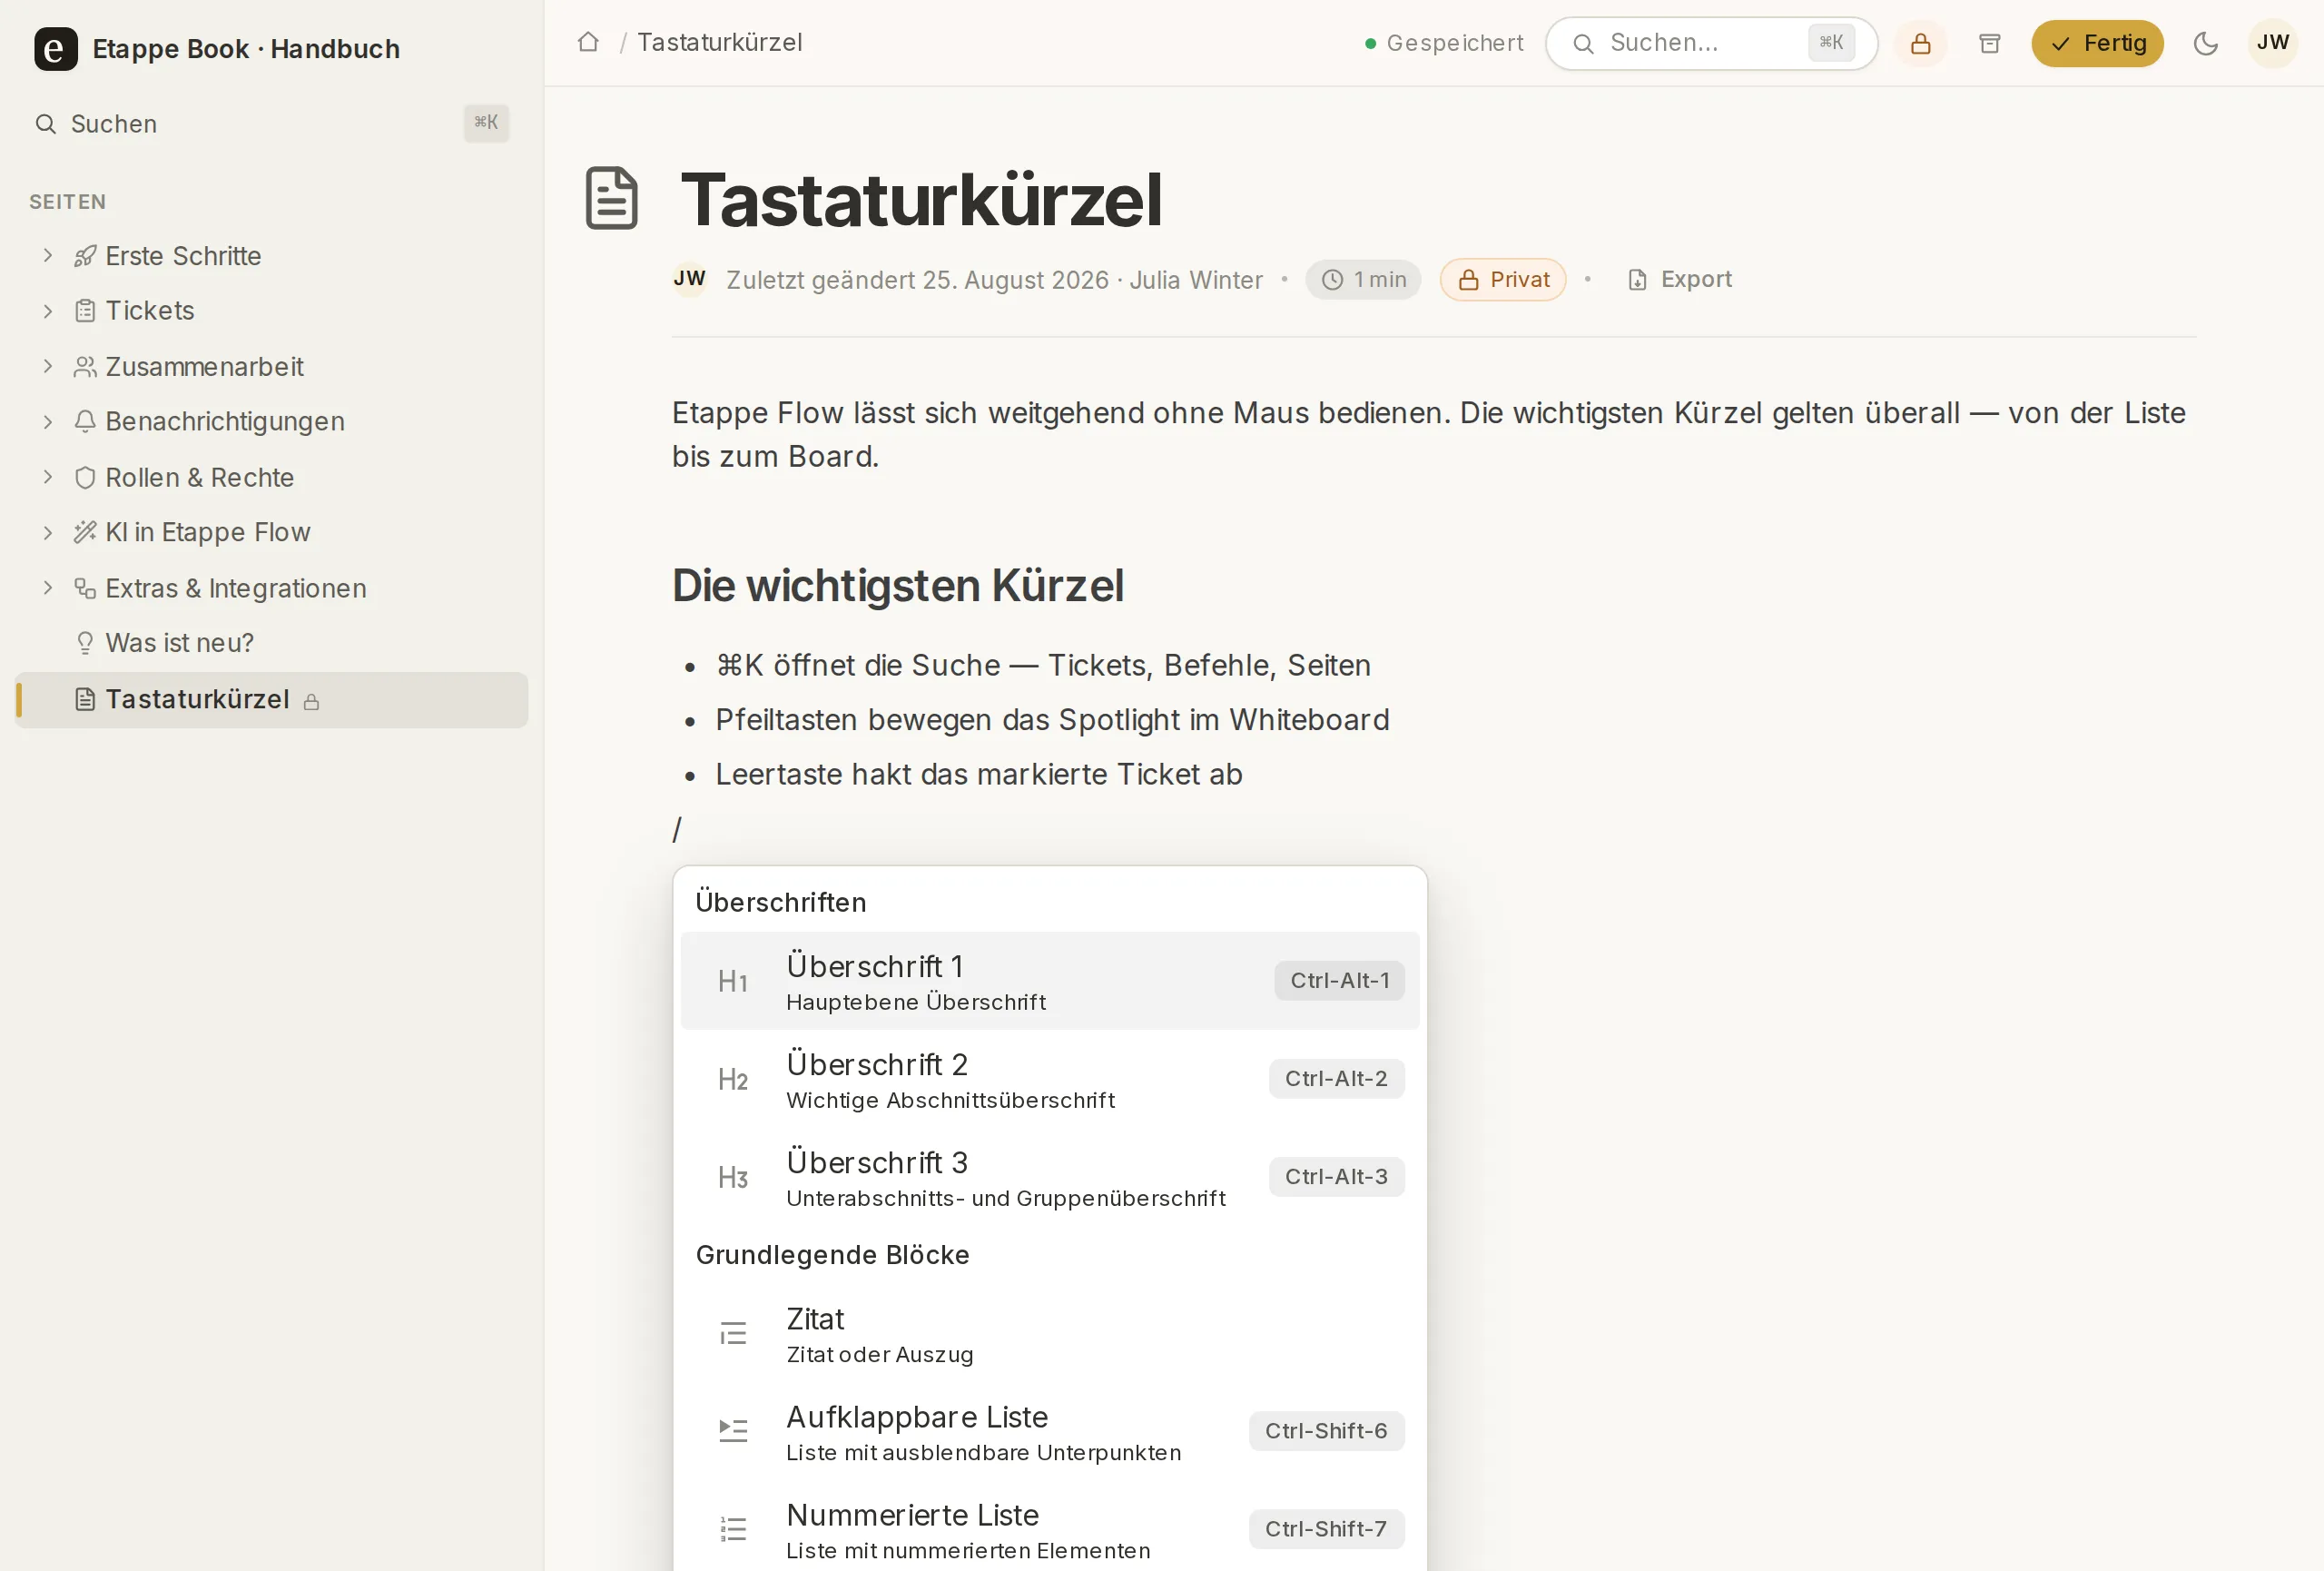Click the Etappe Book · Handbuch title
The height and width of the screenshot is (1571, 2324).
point(246,49)
